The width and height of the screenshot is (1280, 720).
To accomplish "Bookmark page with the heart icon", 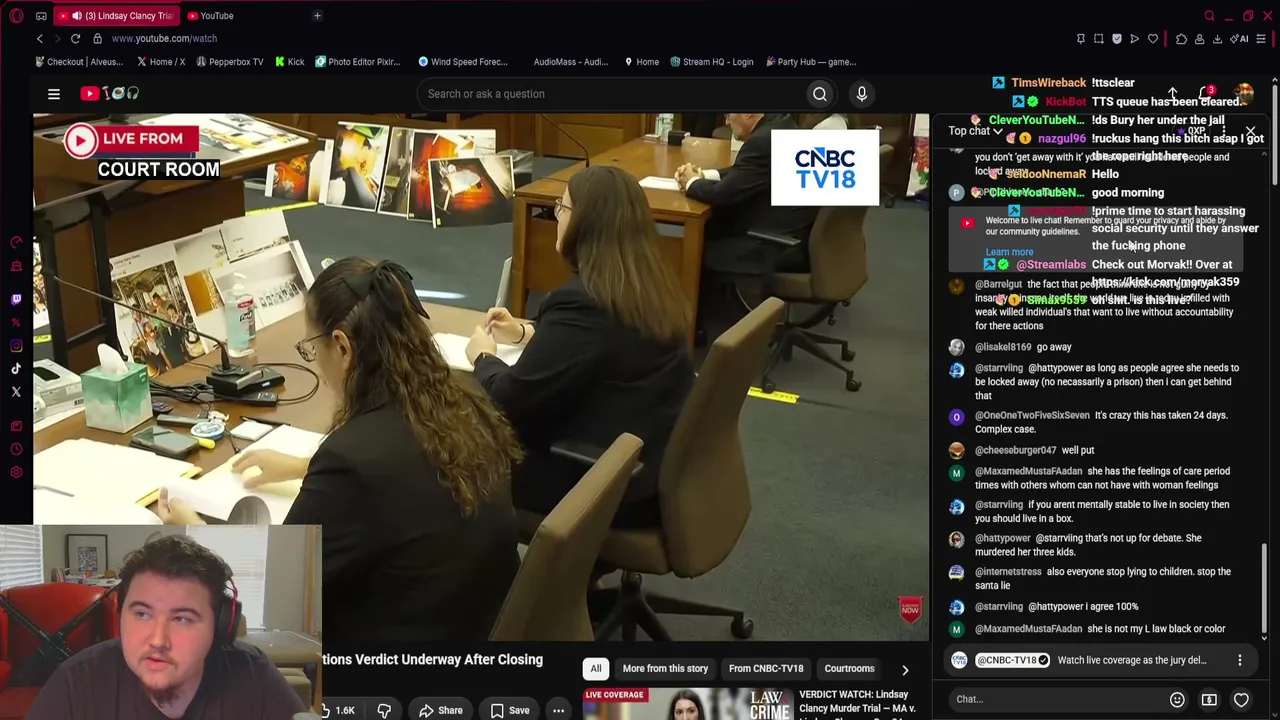I will pyautogui.click(x=1153, y=39).
